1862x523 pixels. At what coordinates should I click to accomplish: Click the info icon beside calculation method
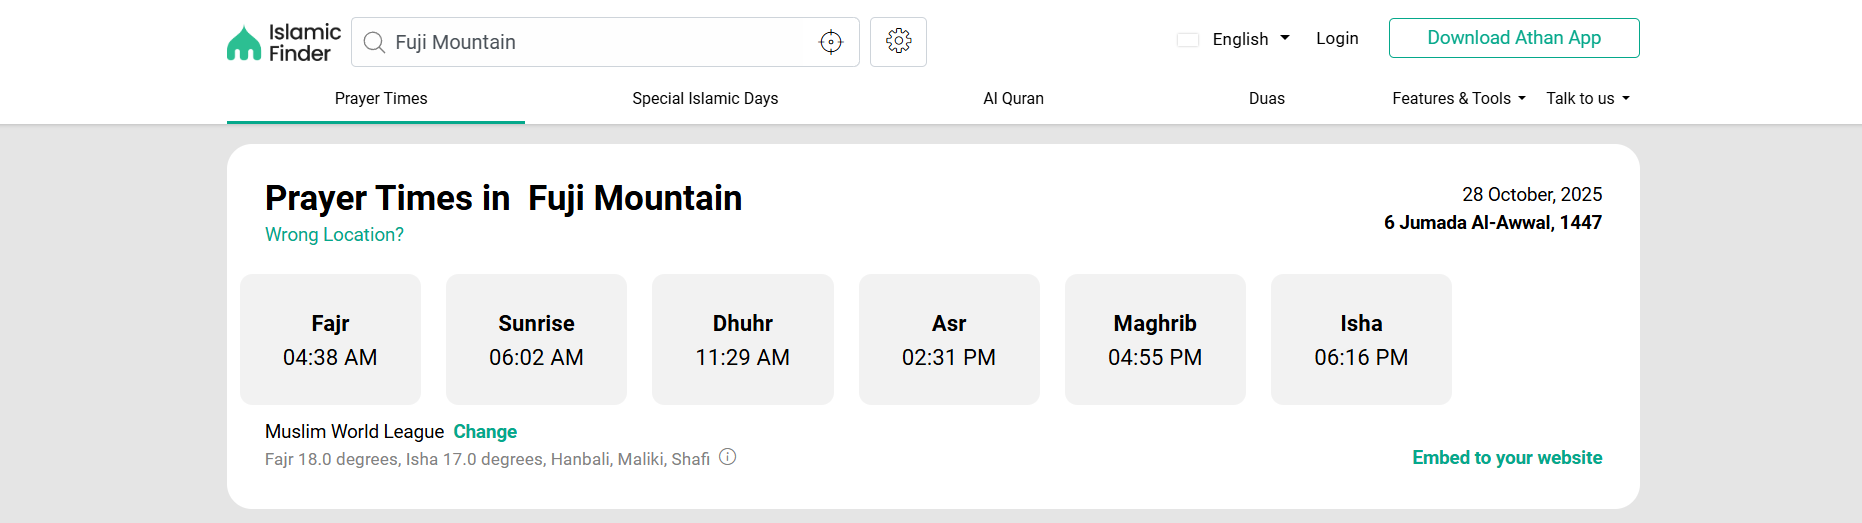click(728, 457)
